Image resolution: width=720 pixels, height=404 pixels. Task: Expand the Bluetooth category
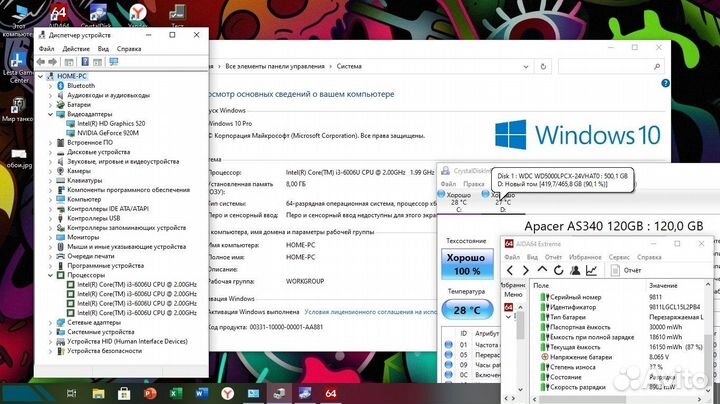pyautogui.click(x=51, y=86)
